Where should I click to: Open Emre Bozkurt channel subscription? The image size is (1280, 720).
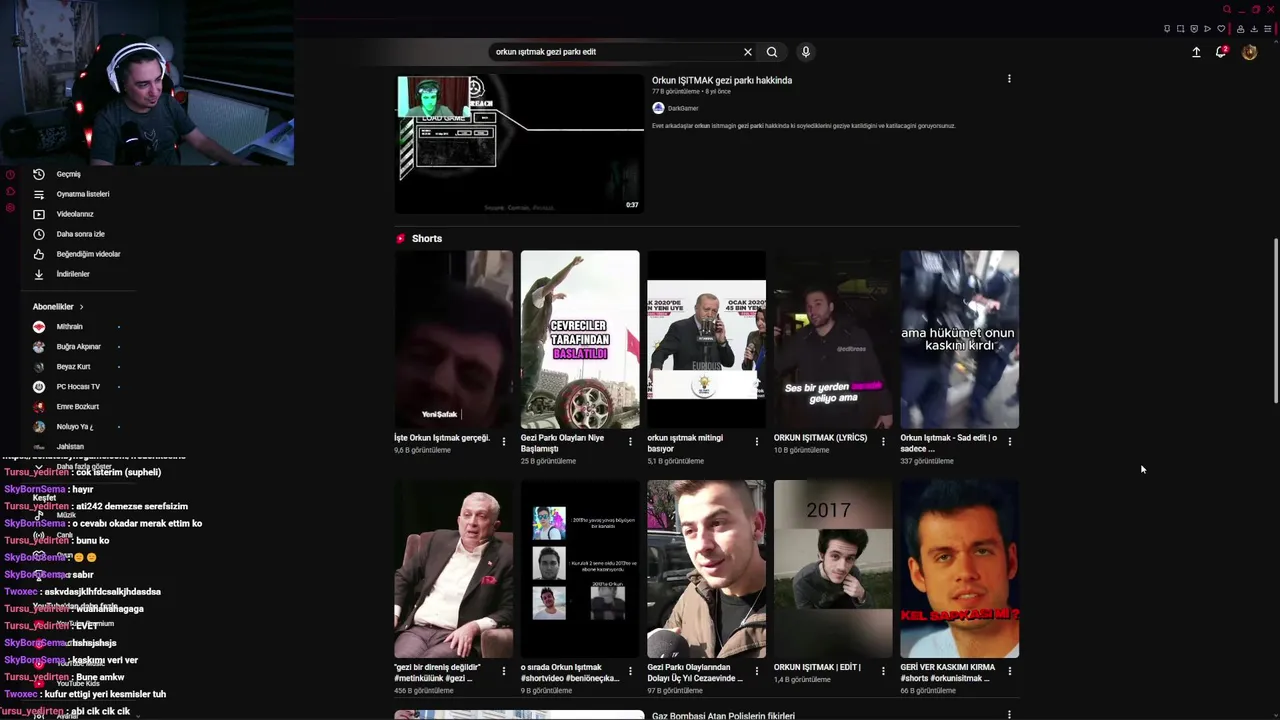[77, 407]
